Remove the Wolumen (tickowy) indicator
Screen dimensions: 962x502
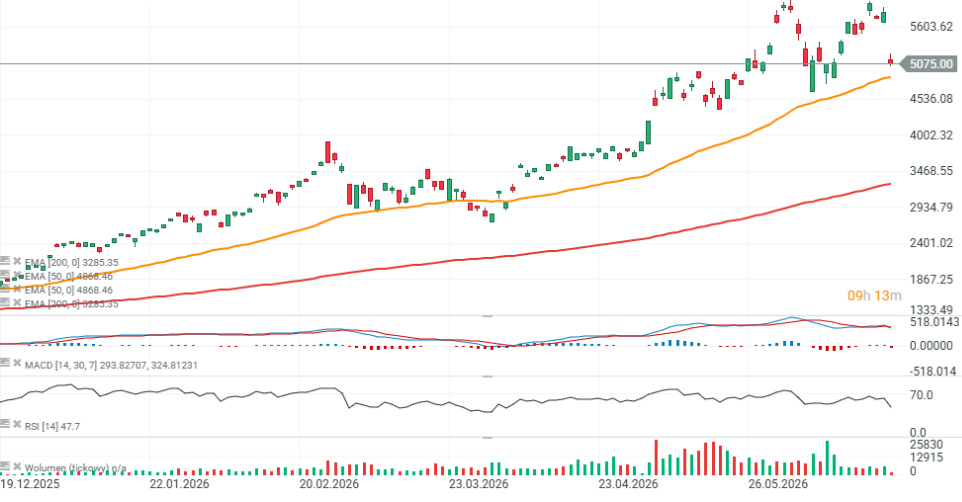pyautogui.click(x=17, y=467)
